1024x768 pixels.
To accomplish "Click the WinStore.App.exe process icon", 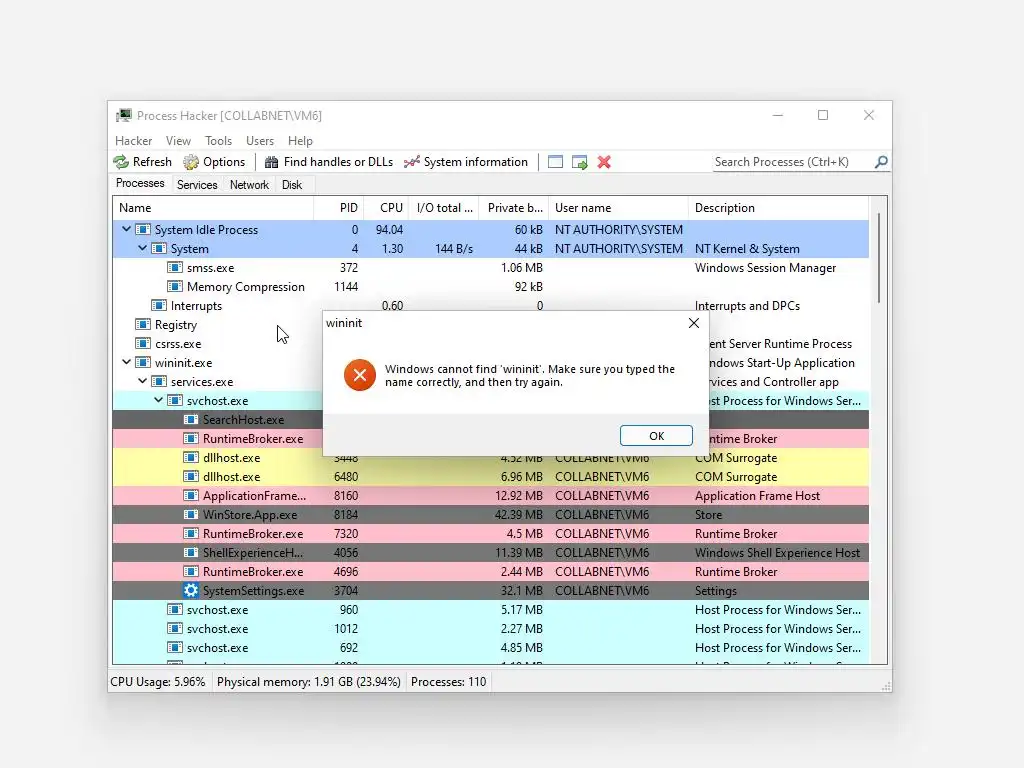I will click(191, 515).
